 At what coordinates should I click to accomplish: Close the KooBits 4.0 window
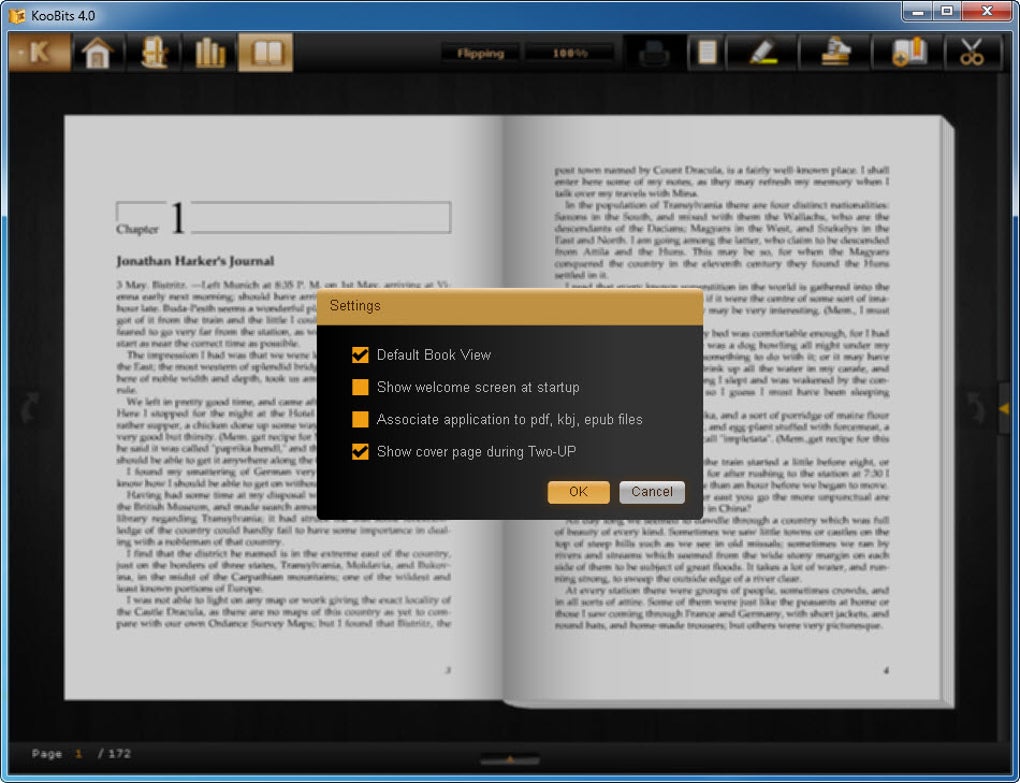(x=987, y=11)
